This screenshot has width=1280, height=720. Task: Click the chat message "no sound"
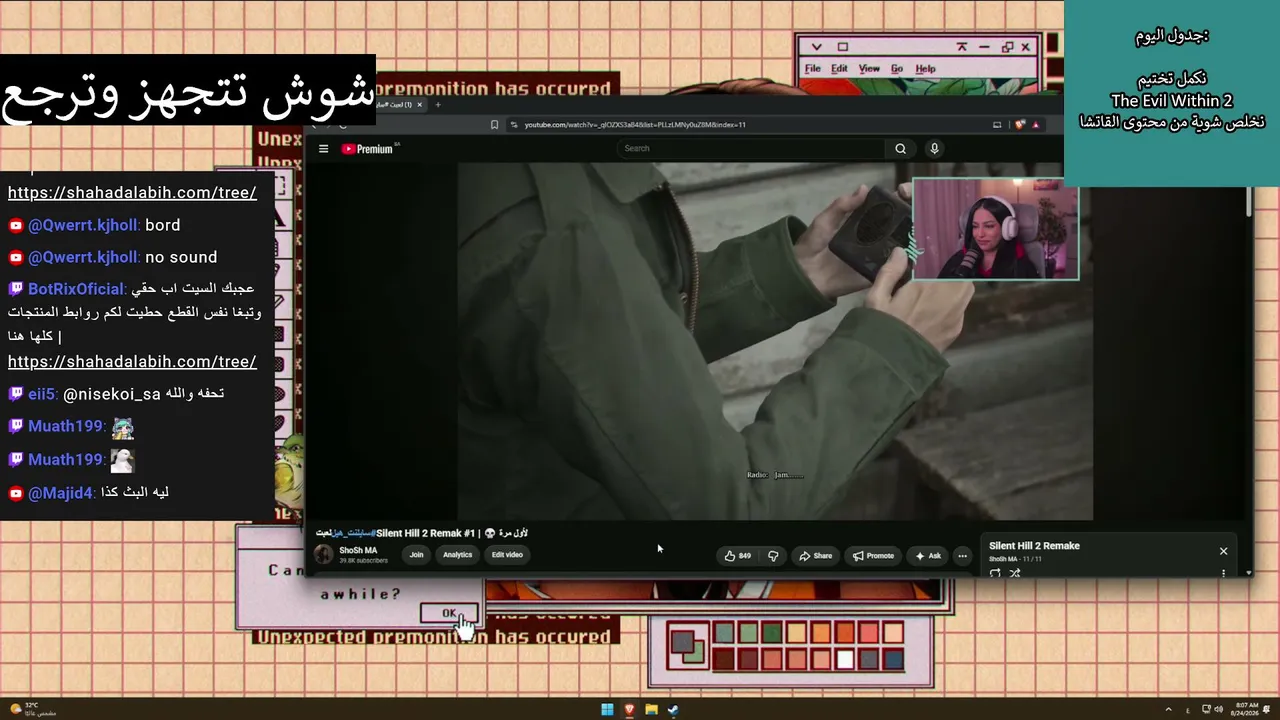(181, 258)
